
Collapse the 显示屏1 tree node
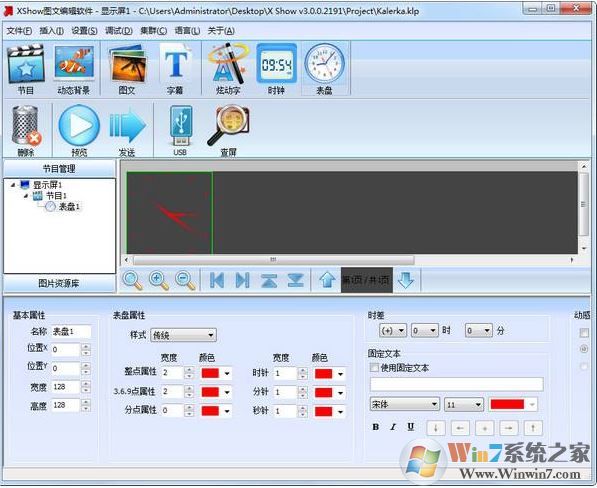[x=13, y=185]
